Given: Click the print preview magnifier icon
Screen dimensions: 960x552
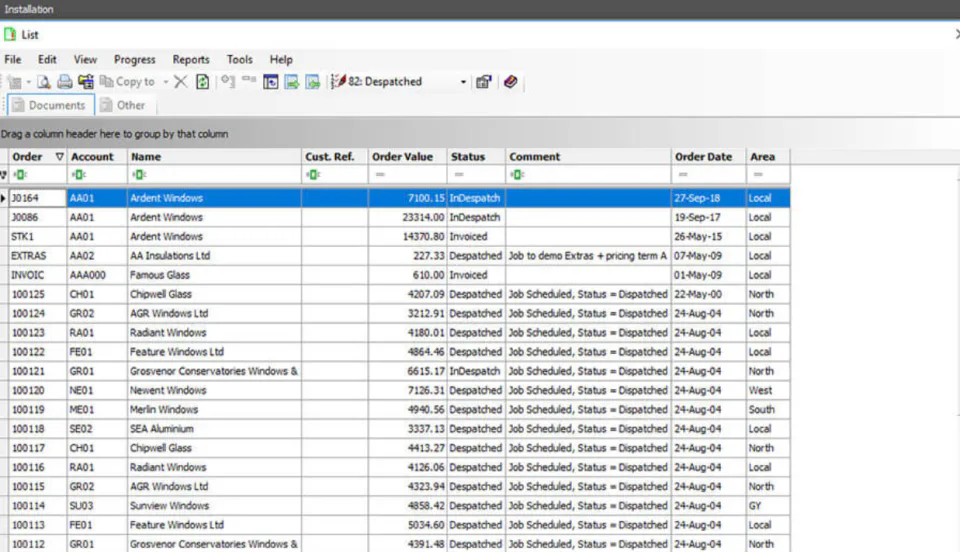Looking at the screenshot, I should [x=43, y=81].
